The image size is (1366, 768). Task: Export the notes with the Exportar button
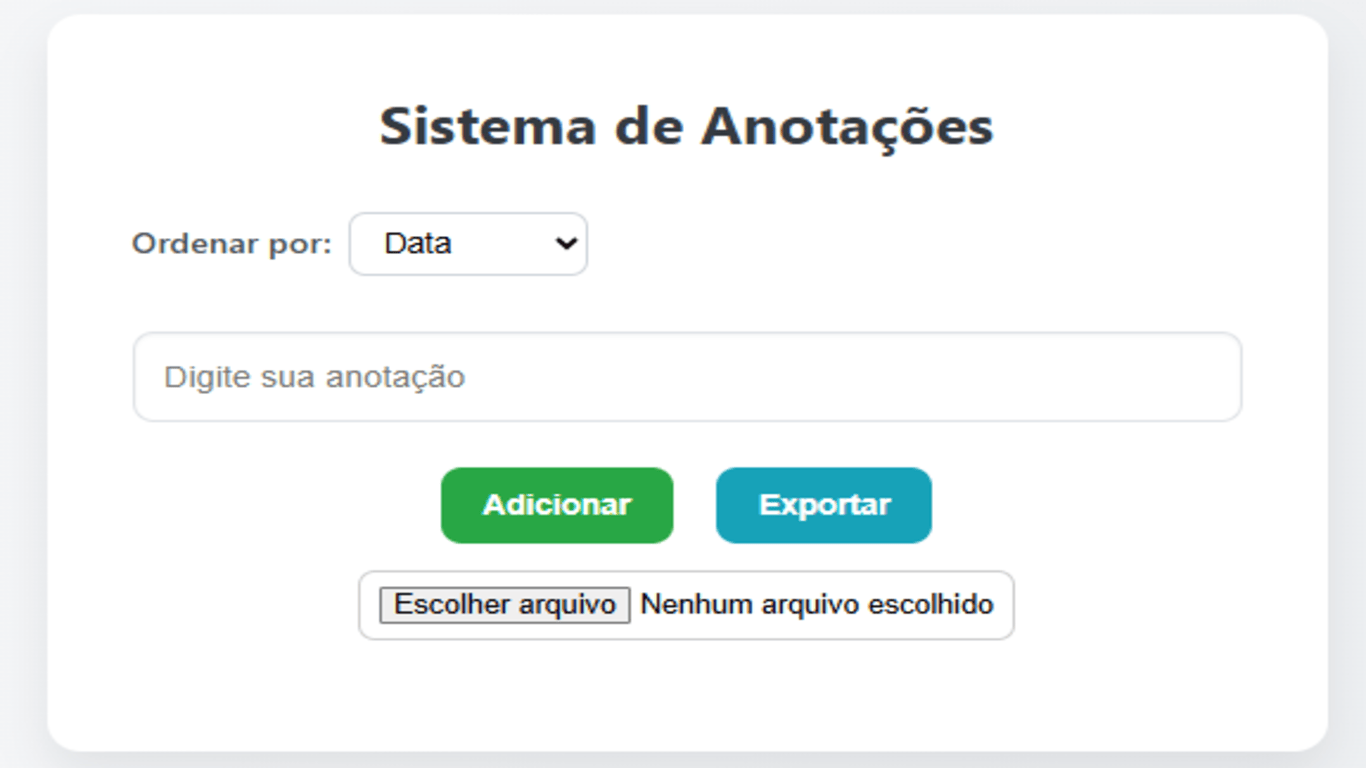[823, 505]
